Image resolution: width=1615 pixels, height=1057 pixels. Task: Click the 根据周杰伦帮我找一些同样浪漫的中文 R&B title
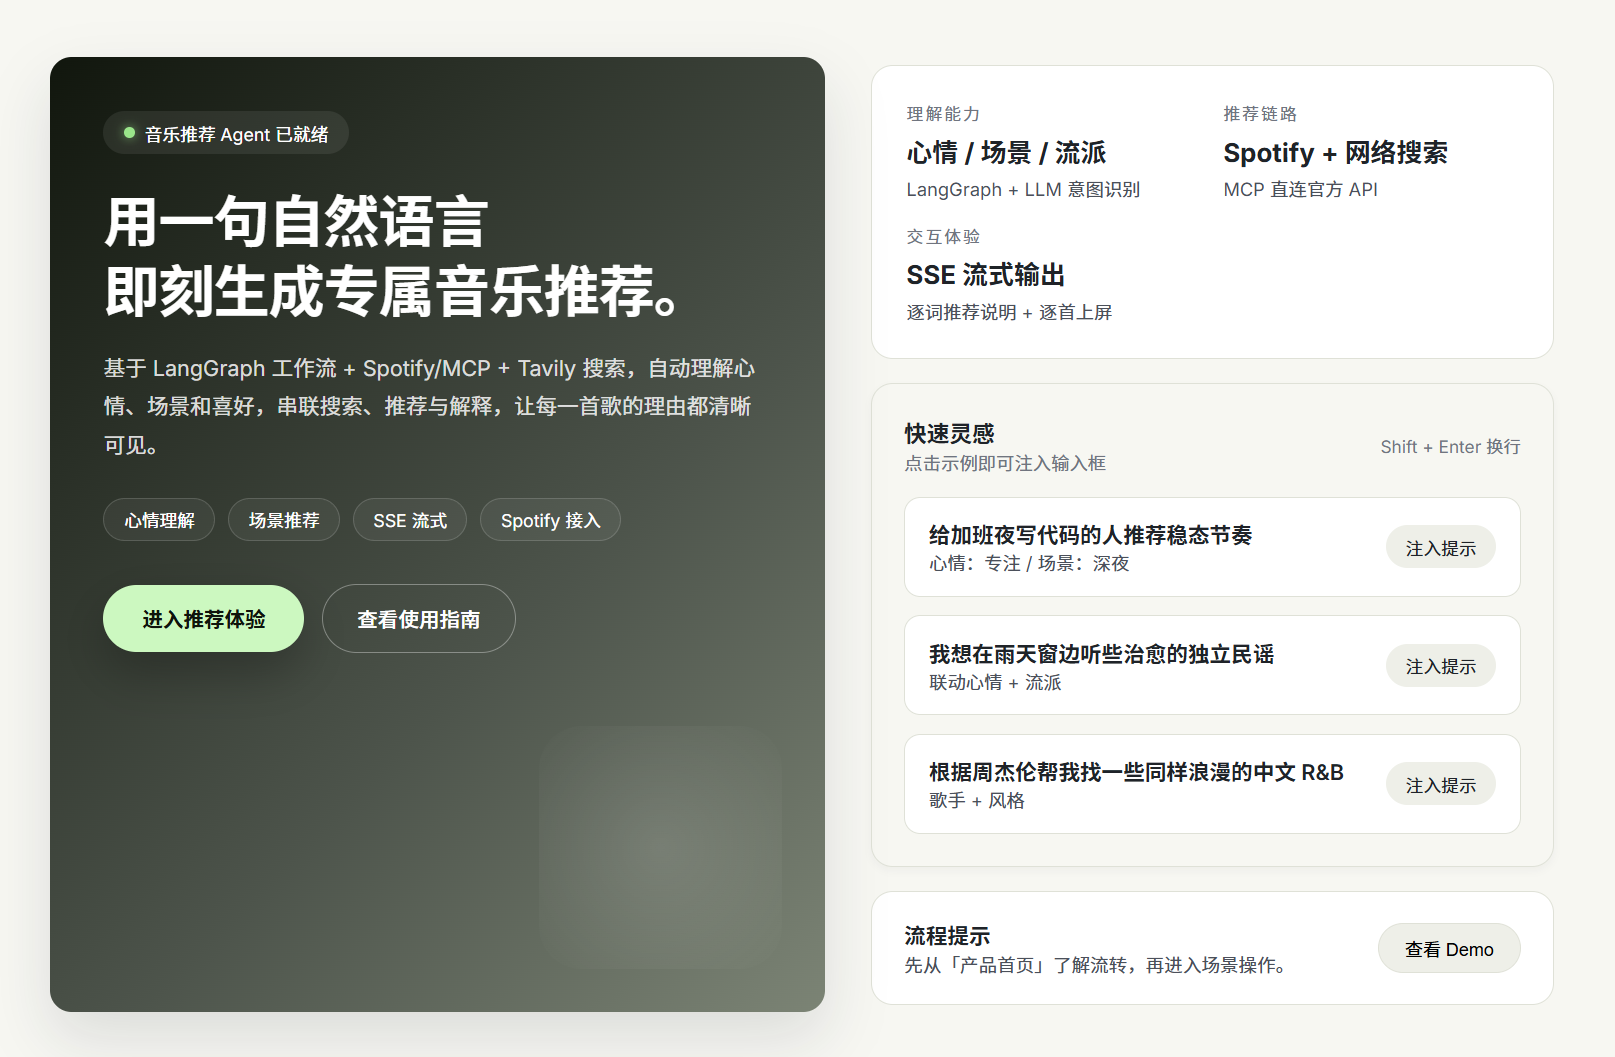(x=1136, y=772)
